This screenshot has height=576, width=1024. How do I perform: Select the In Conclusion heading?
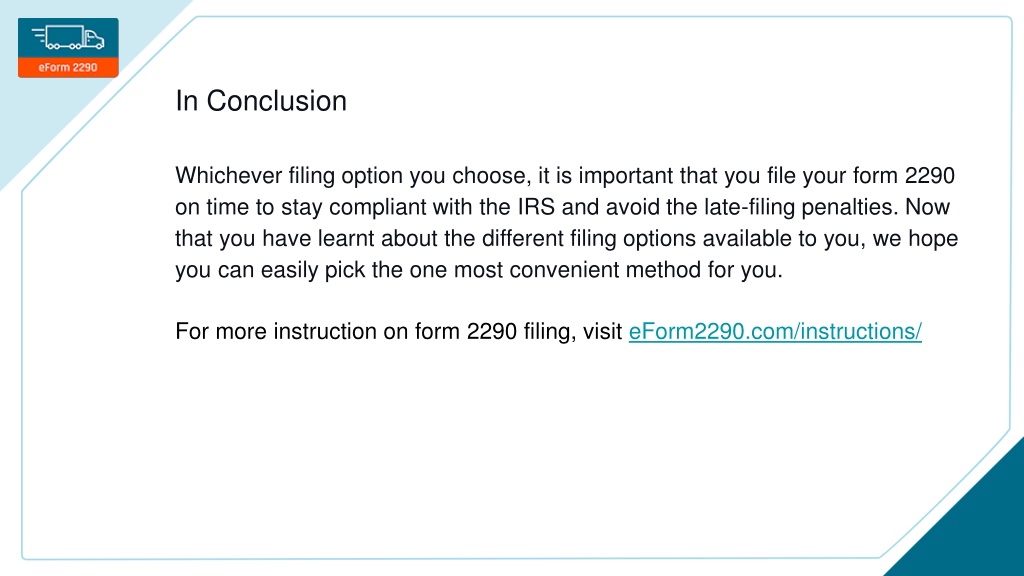[x=261, y=101]
